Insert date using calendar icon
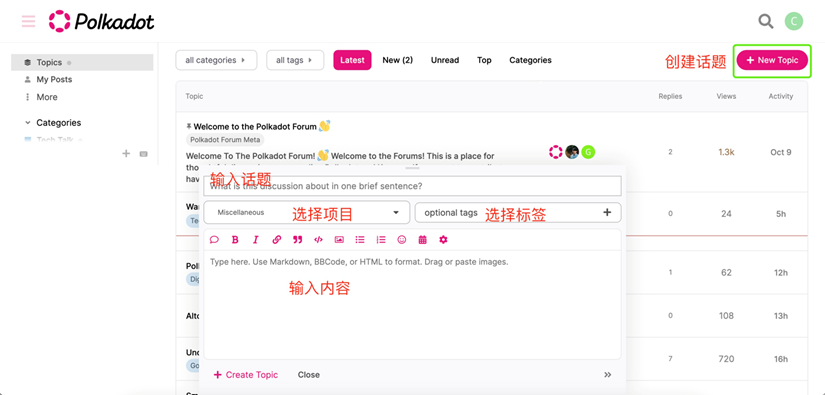825x395 pixels. pos(422,240)
